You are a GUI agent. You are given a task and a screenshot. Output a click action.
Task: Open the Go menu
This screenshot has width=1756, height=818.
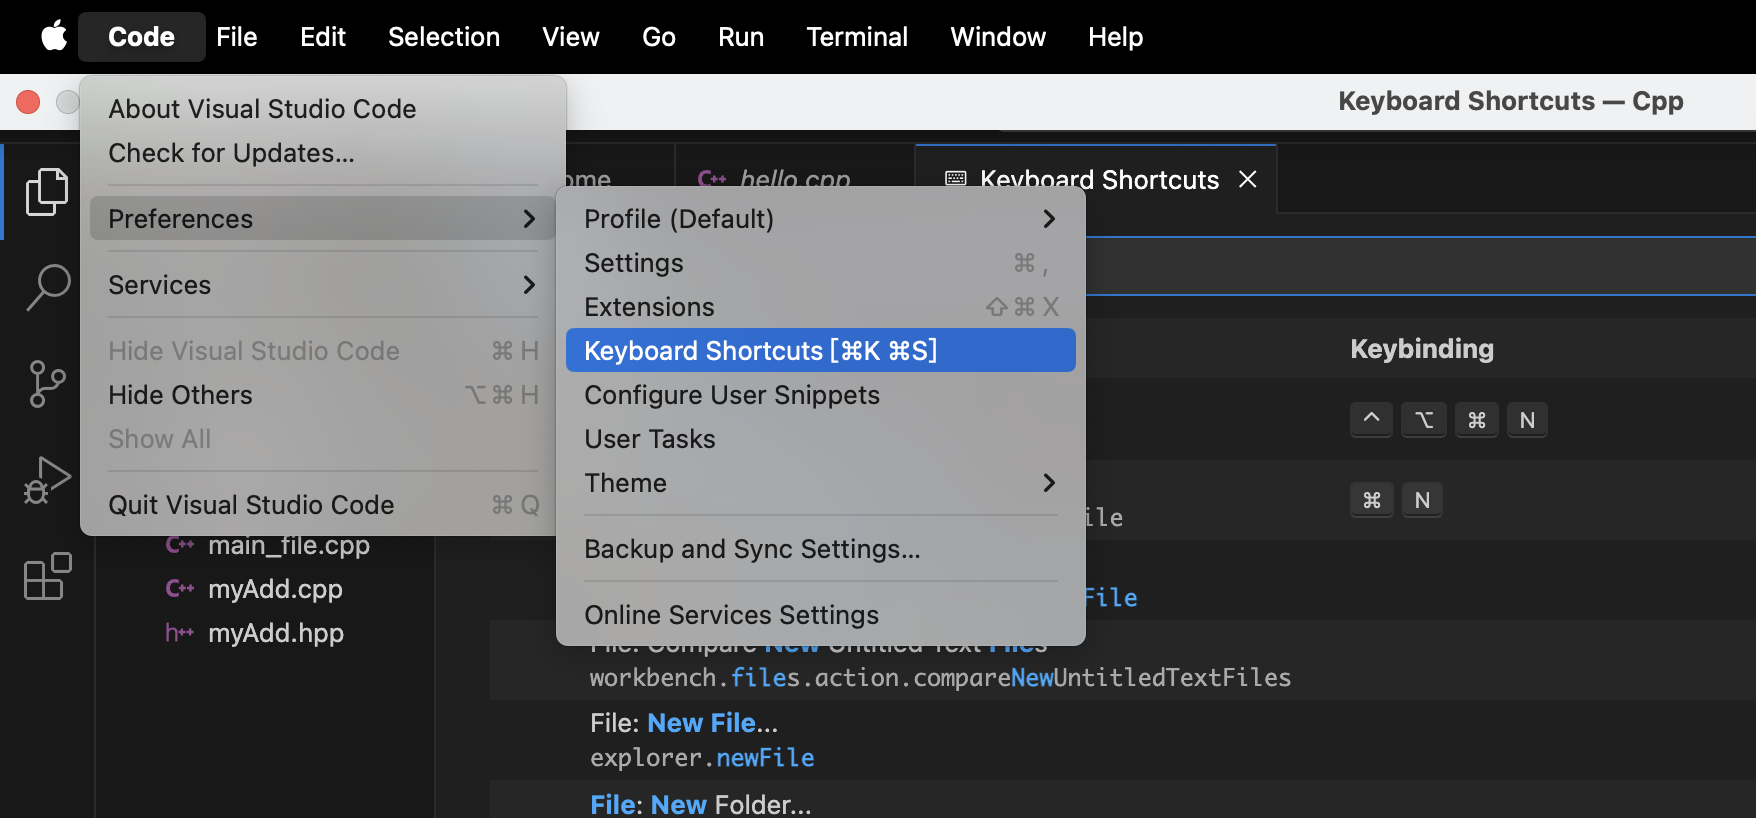pos(659,37)
